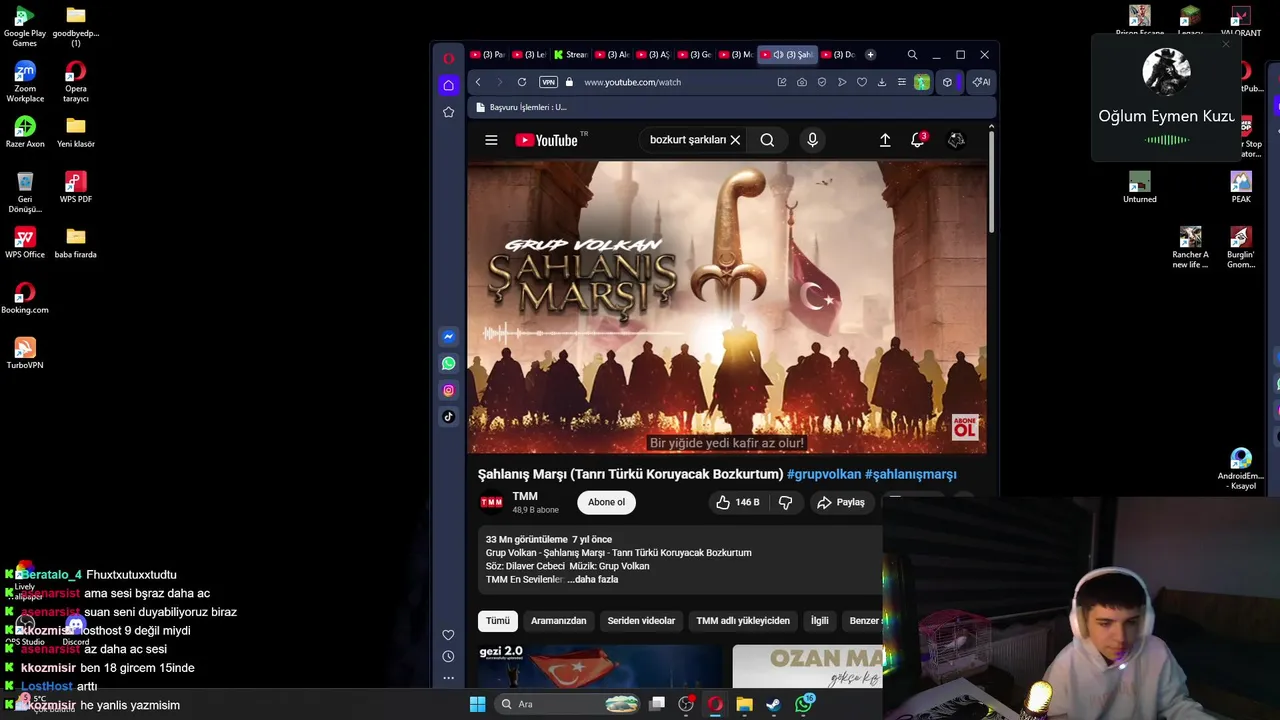
Task: Toggle the VPN badge in address bar
Action: pos(548,82)
